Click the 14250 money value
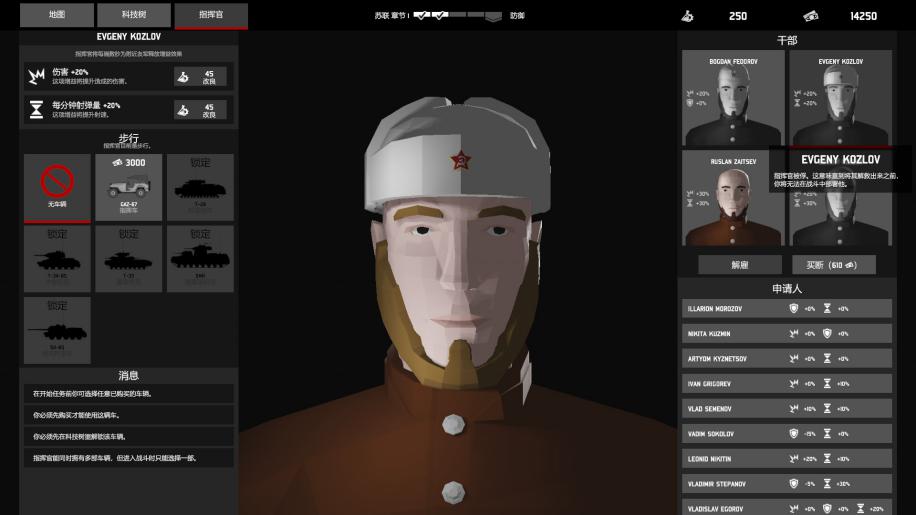This screenshot has height=515, width=916. (x=863, y=16)
